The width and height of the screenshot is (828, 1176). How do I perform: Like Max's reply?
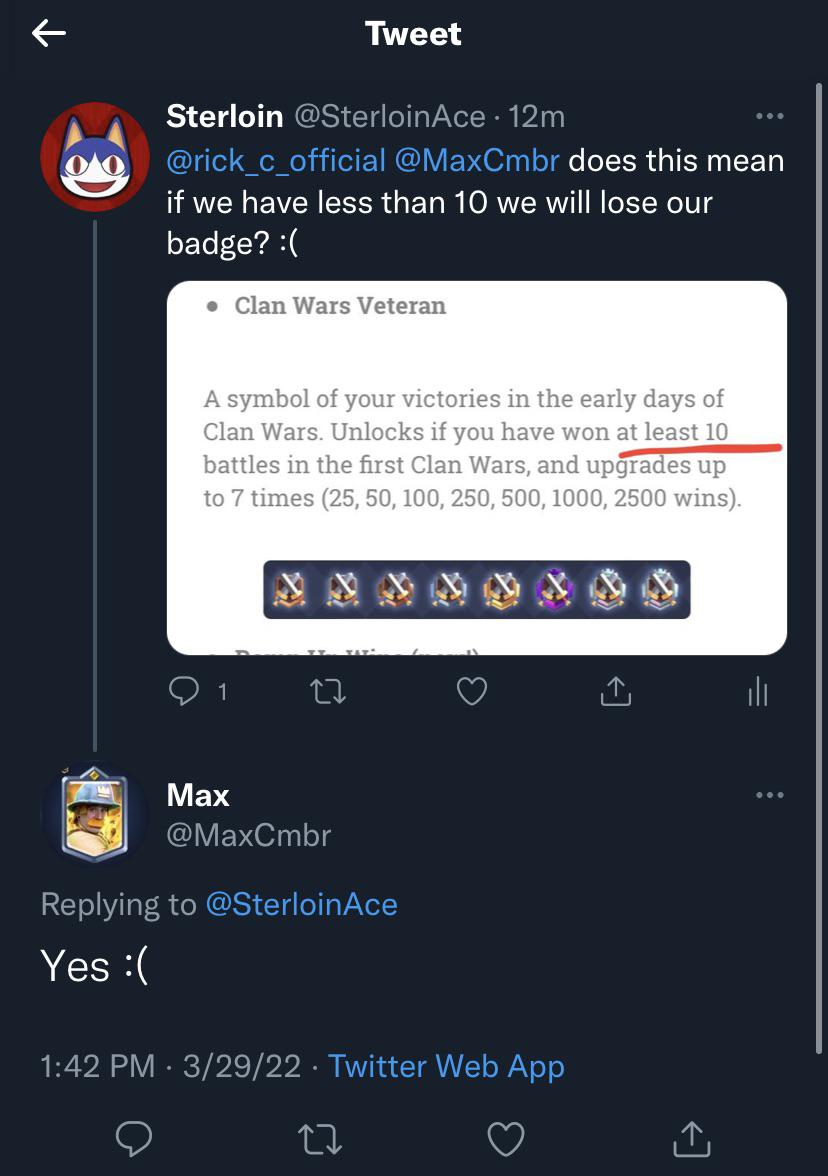click(505, 1138)
